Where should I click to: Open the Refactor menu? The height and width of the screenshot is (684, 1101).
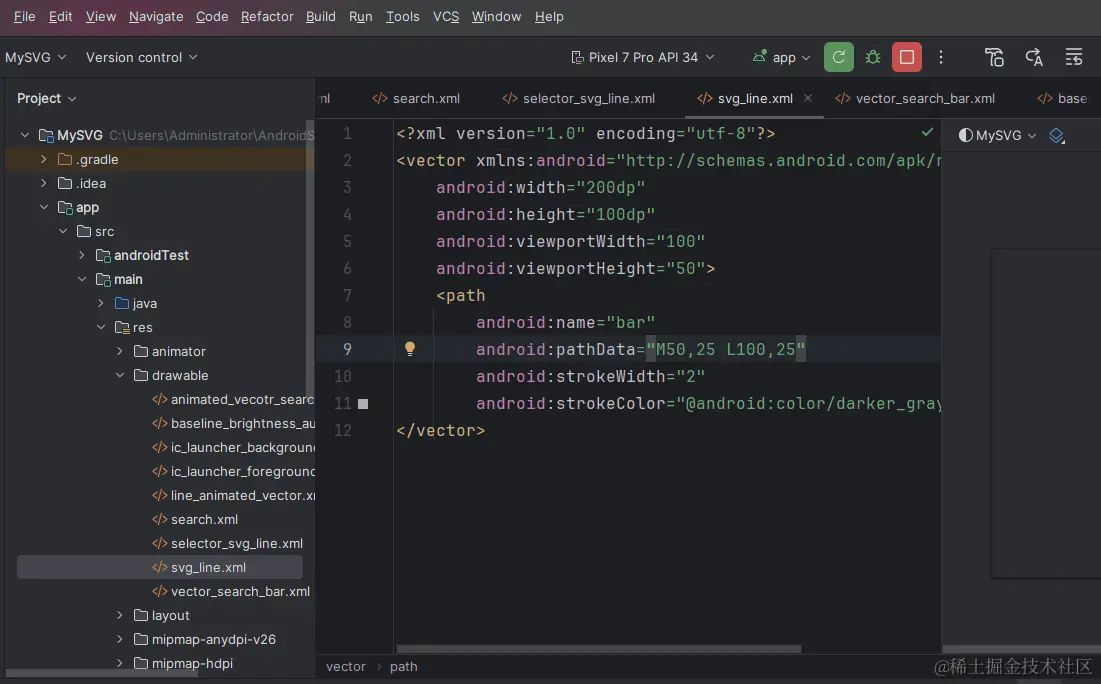(267, 16)
